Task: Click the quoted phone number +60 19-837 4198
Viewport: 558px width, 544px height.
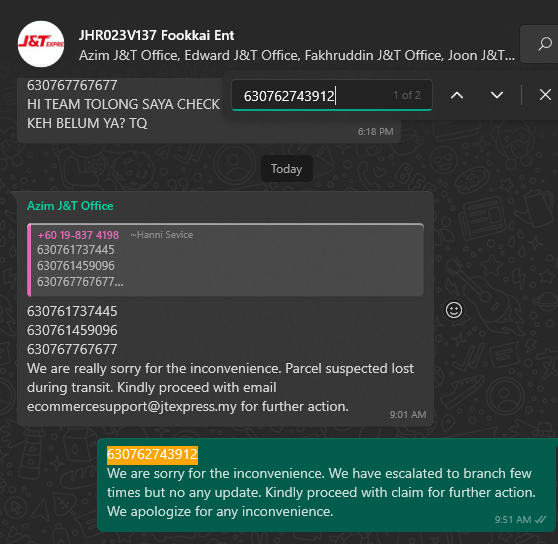Action: pyautogui.click(x=78, y=235)
